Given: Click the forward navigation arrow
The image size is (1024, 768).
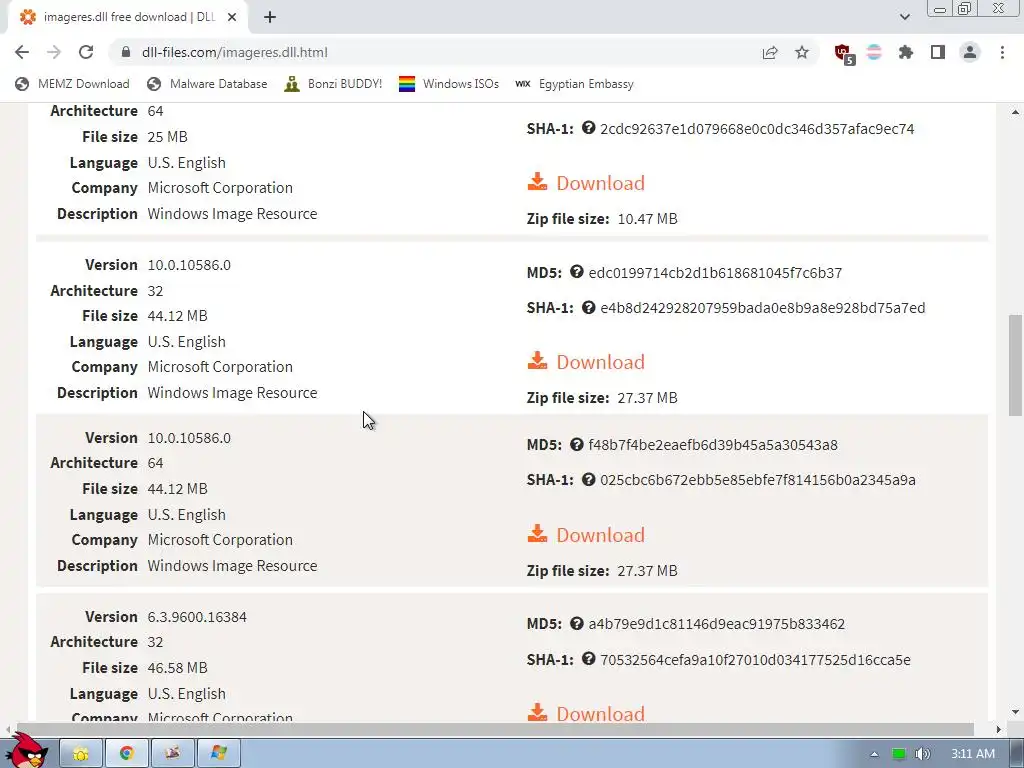Looking at the screenshot, I should pos(54,52).
